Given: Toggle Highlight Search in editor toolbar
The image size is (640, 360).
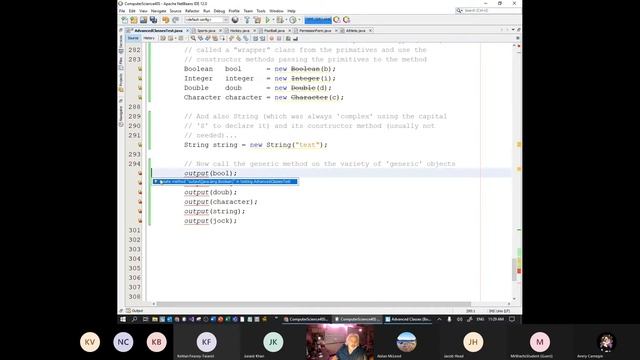Looking at the screenshot, I should (215, 38).
